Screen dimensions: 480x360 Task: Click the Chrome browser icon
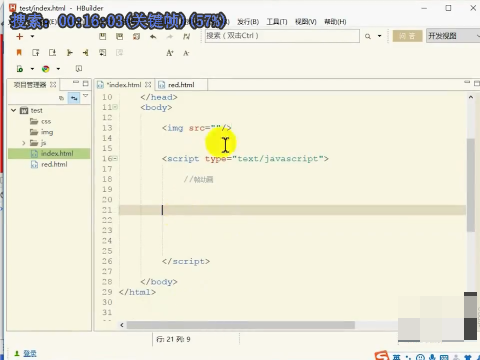(x=46, y=69)
